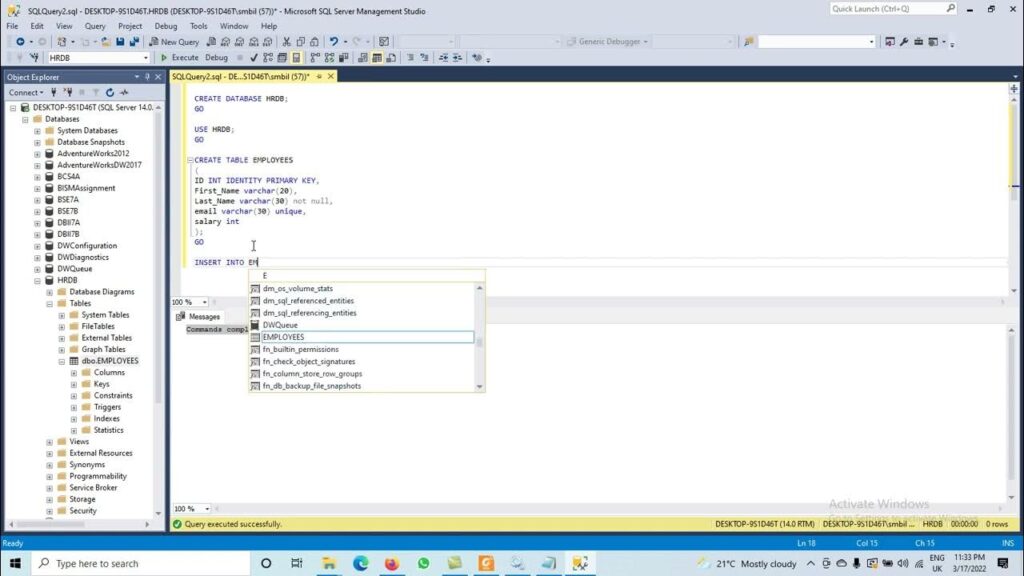Expand the Views folder node
The height and width of the screenshot is (576, 1024).
pos(50,442)
